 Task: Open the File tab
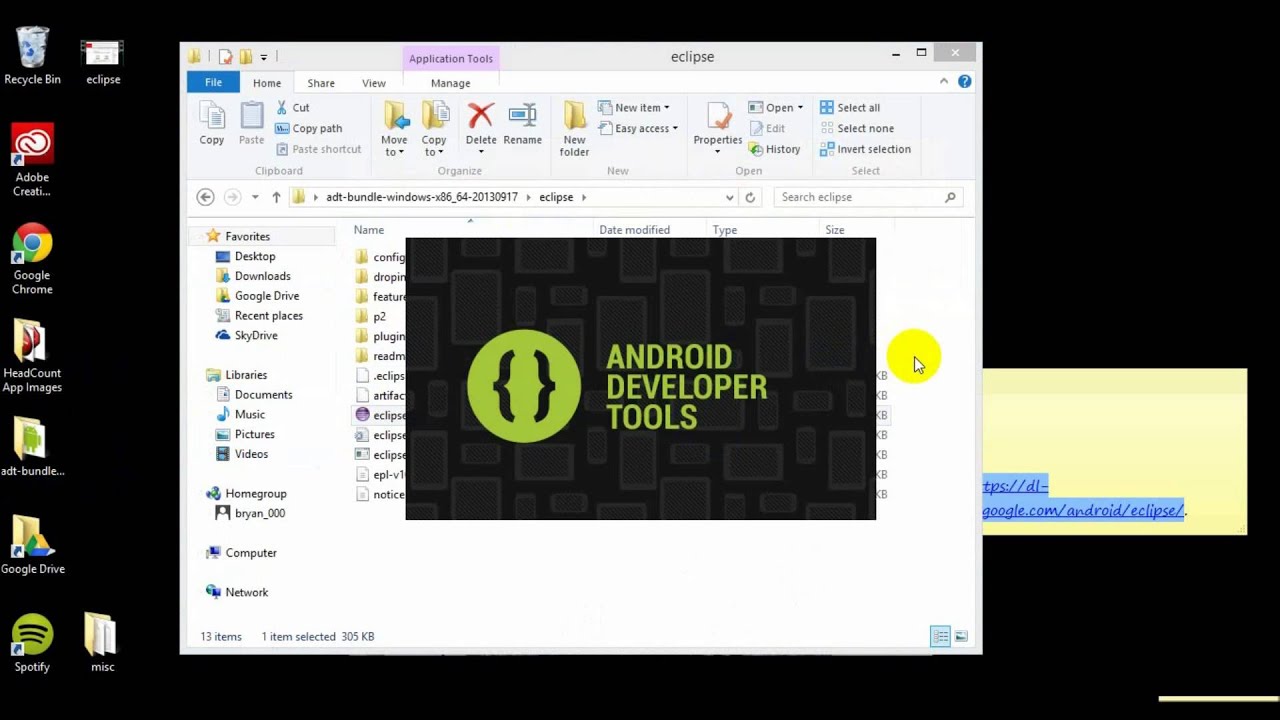point(213,83)
